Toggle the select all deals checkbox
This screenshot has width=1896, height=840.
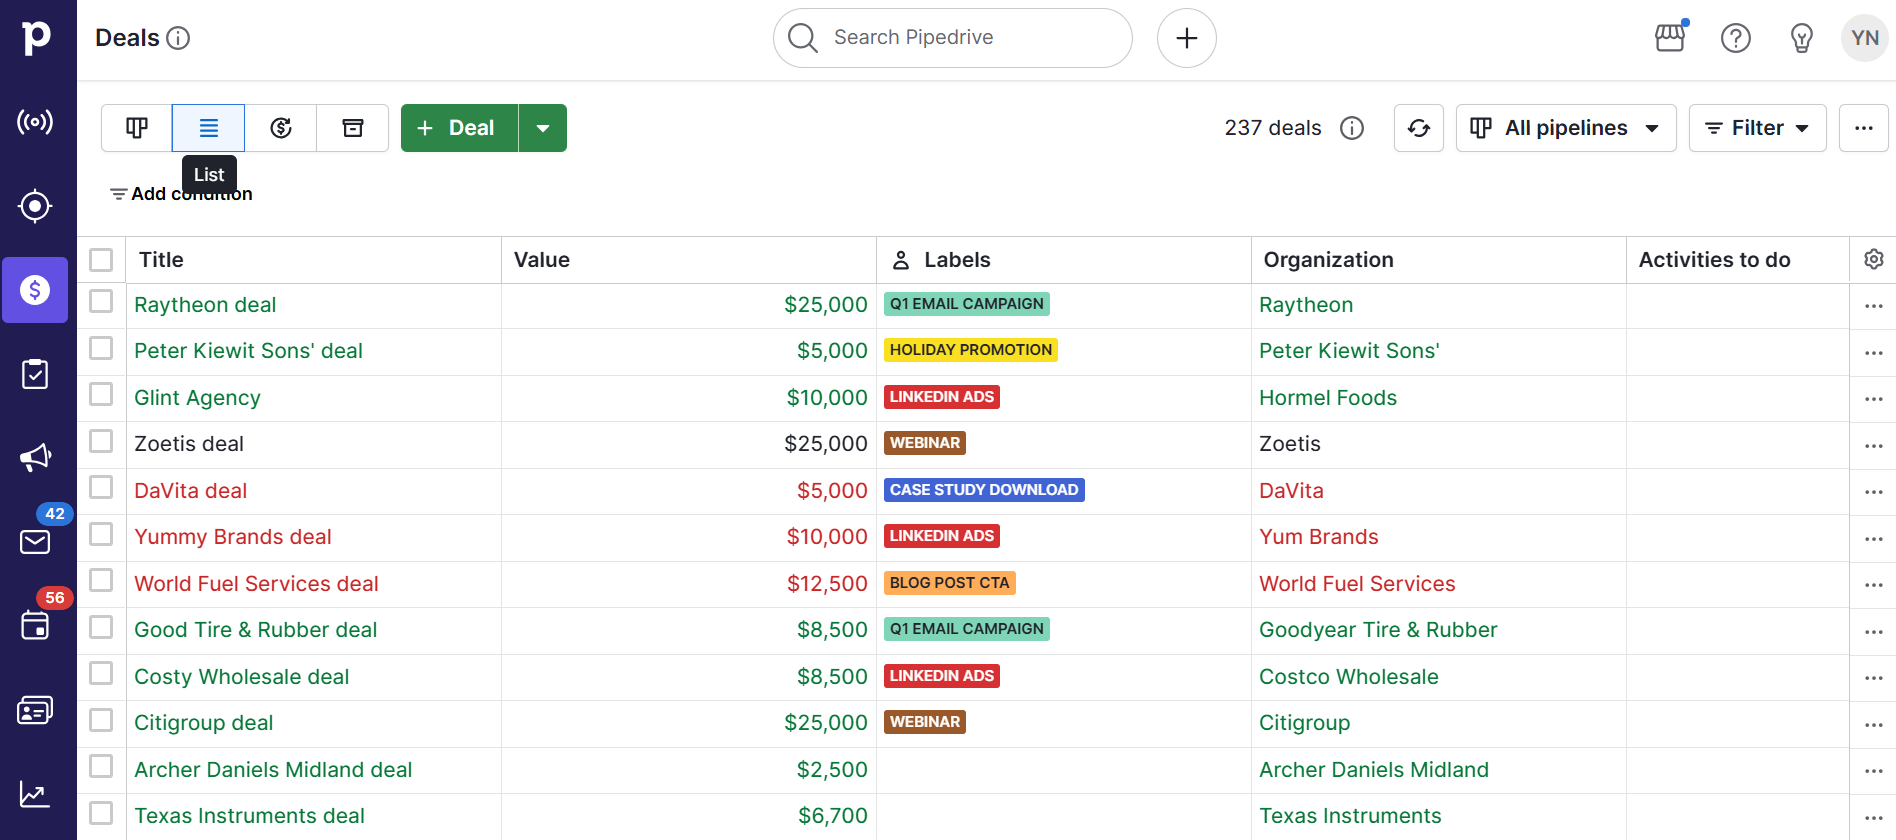tap(101, 260)
